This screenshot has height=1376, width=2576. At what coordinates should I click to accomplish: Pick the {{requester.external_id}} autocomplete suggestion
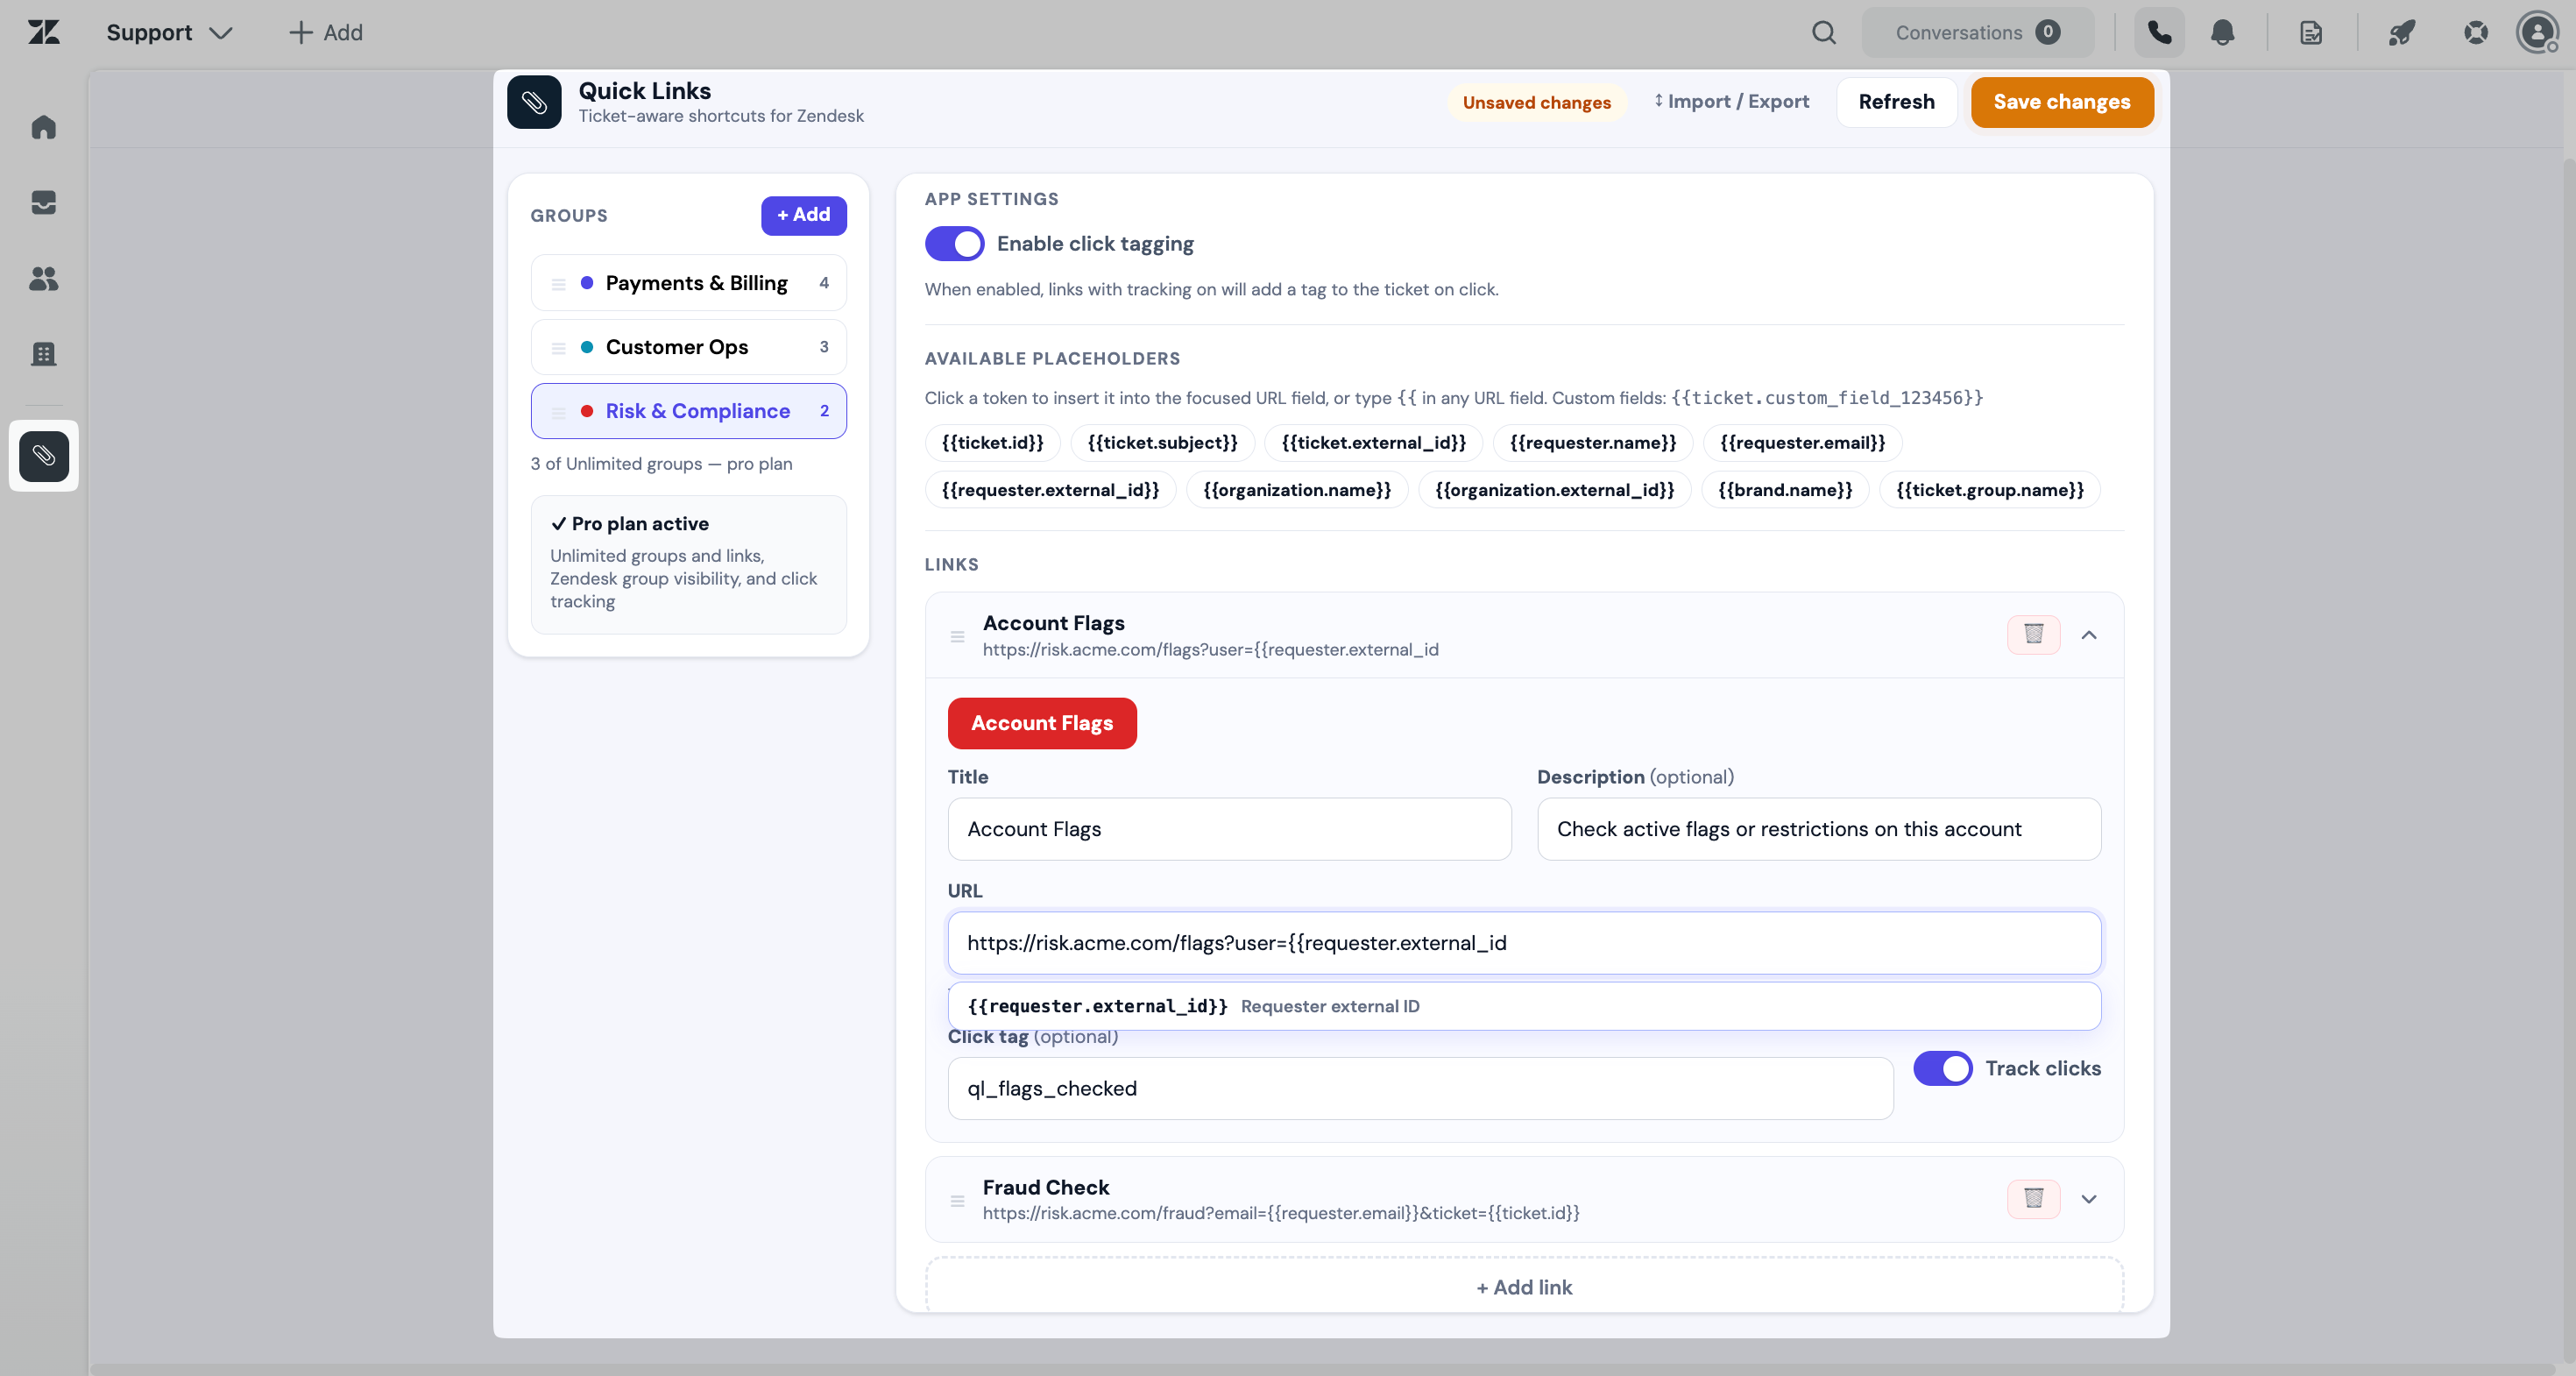(1524, 1006)
